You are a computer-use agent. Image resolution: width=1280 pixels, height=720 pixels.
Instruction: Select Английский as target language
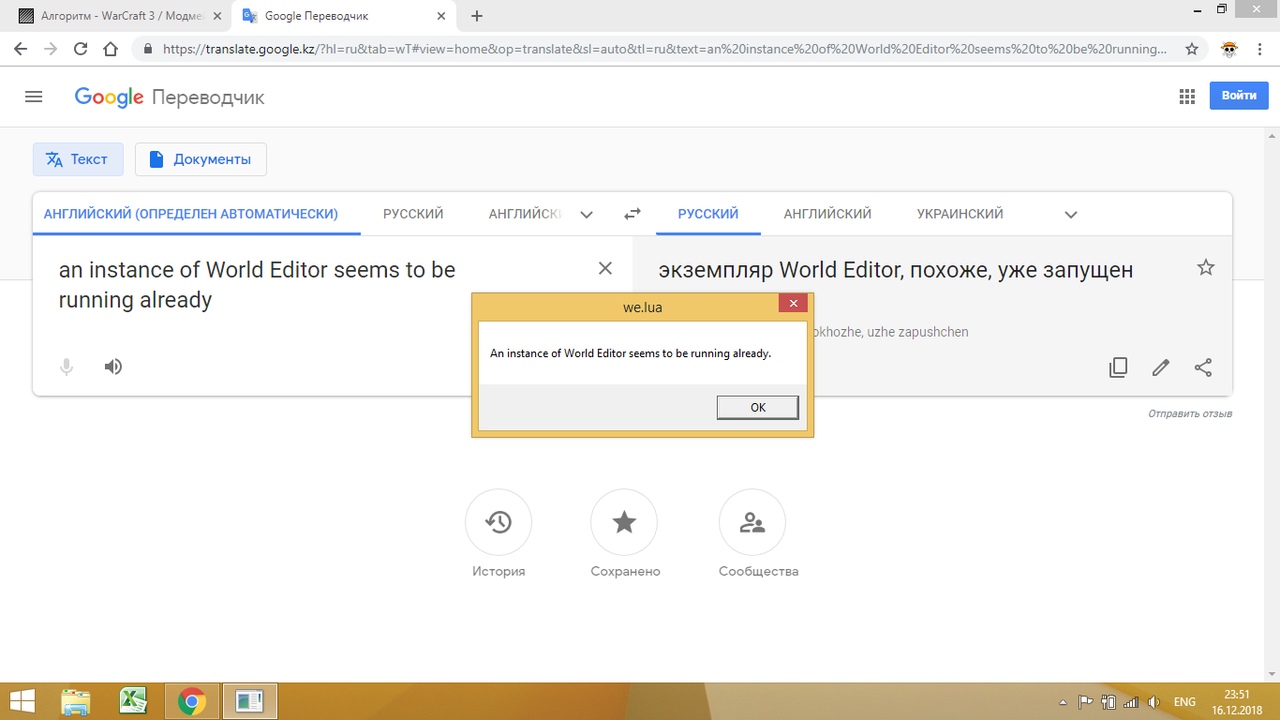[827, 214]
